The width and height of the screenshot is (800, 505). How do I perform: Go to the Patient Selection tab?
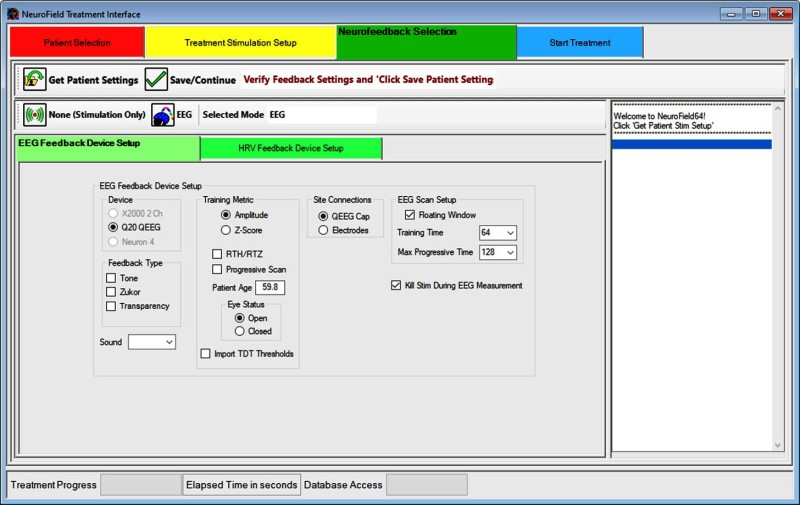77,43
